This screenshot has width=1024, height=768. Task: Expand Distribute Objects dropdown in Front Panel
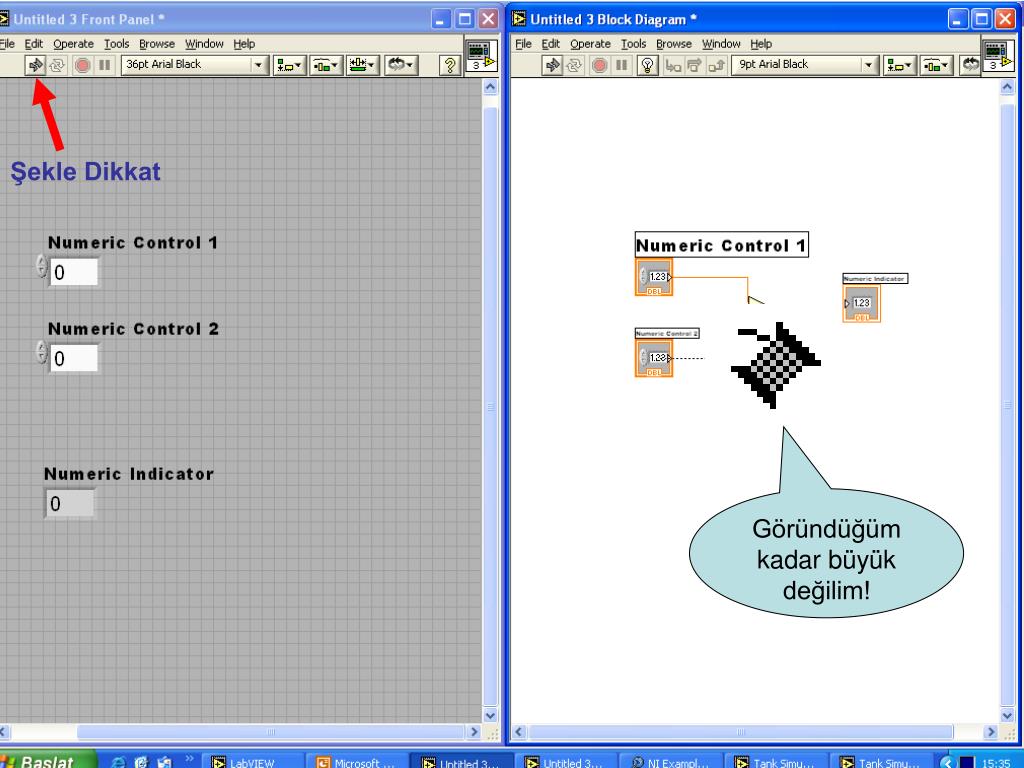pos(325,65)
